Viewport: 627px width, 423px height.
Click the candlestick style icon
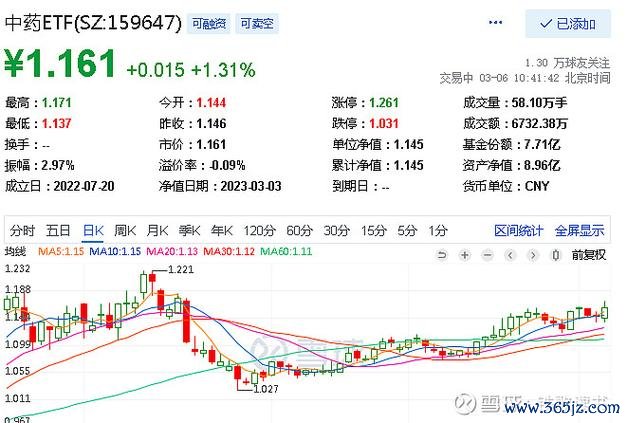(x=555, y=255)
